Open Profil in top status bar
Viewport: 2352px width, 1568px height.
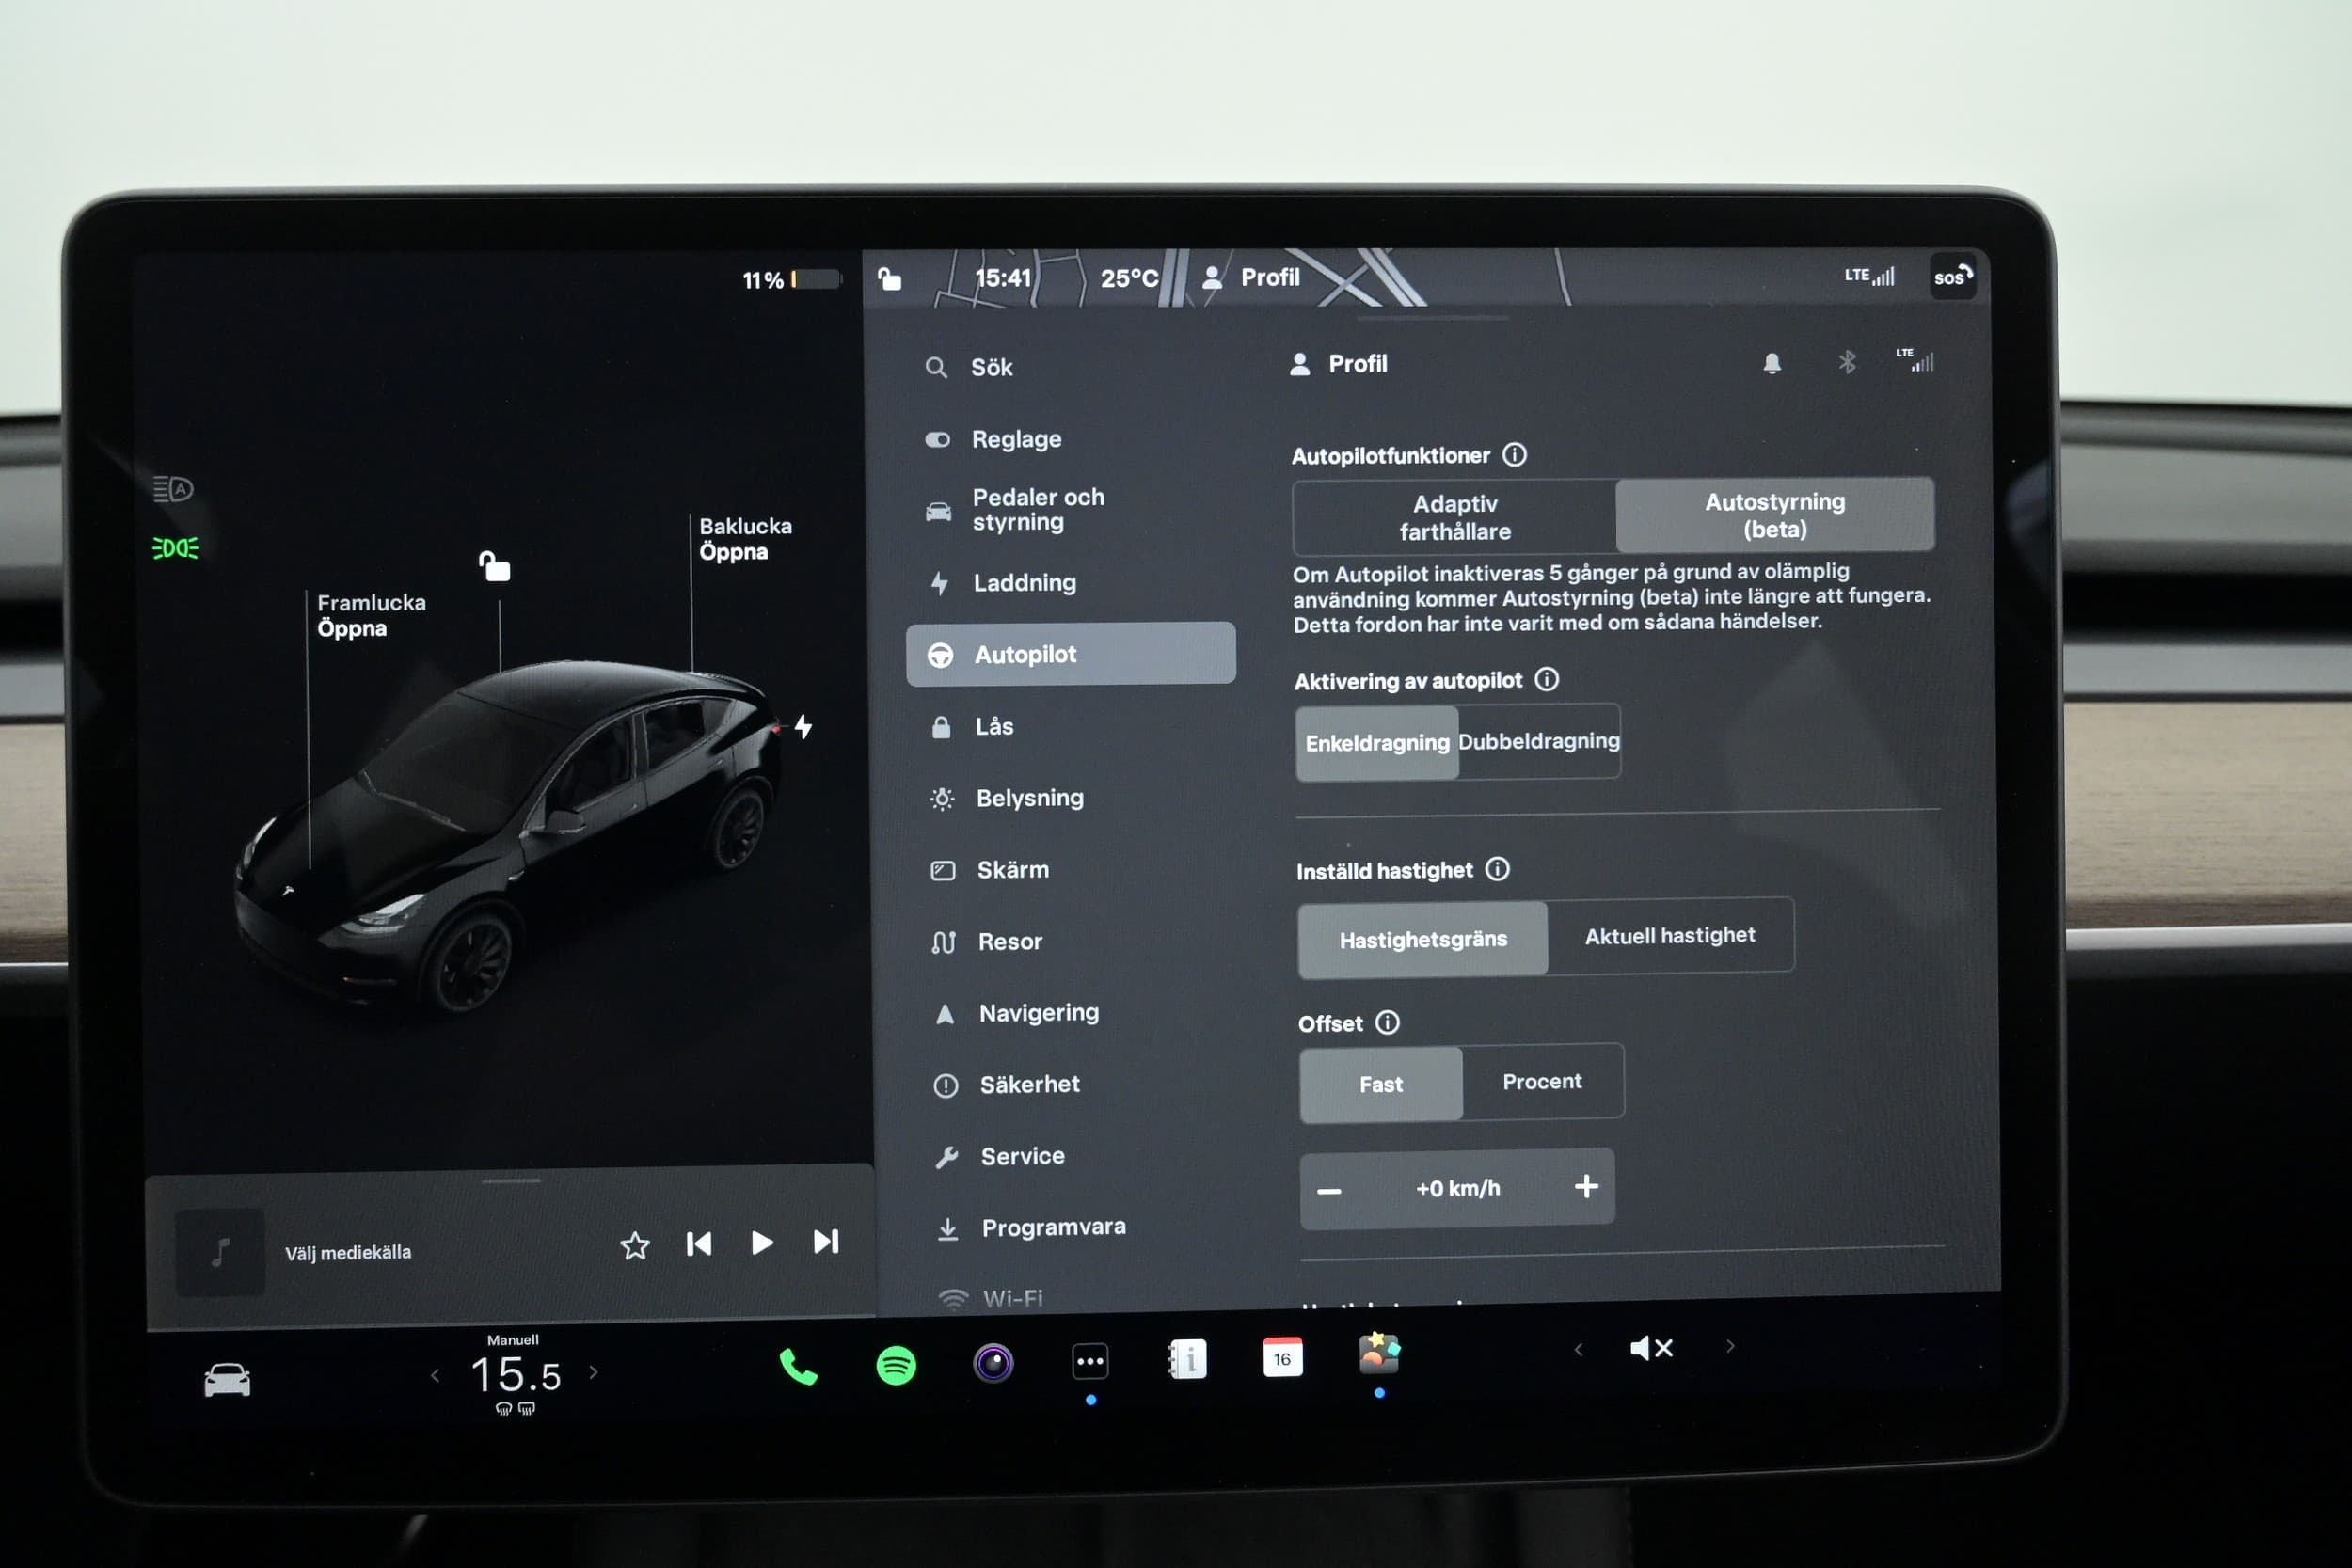(x=1251, y=277)
